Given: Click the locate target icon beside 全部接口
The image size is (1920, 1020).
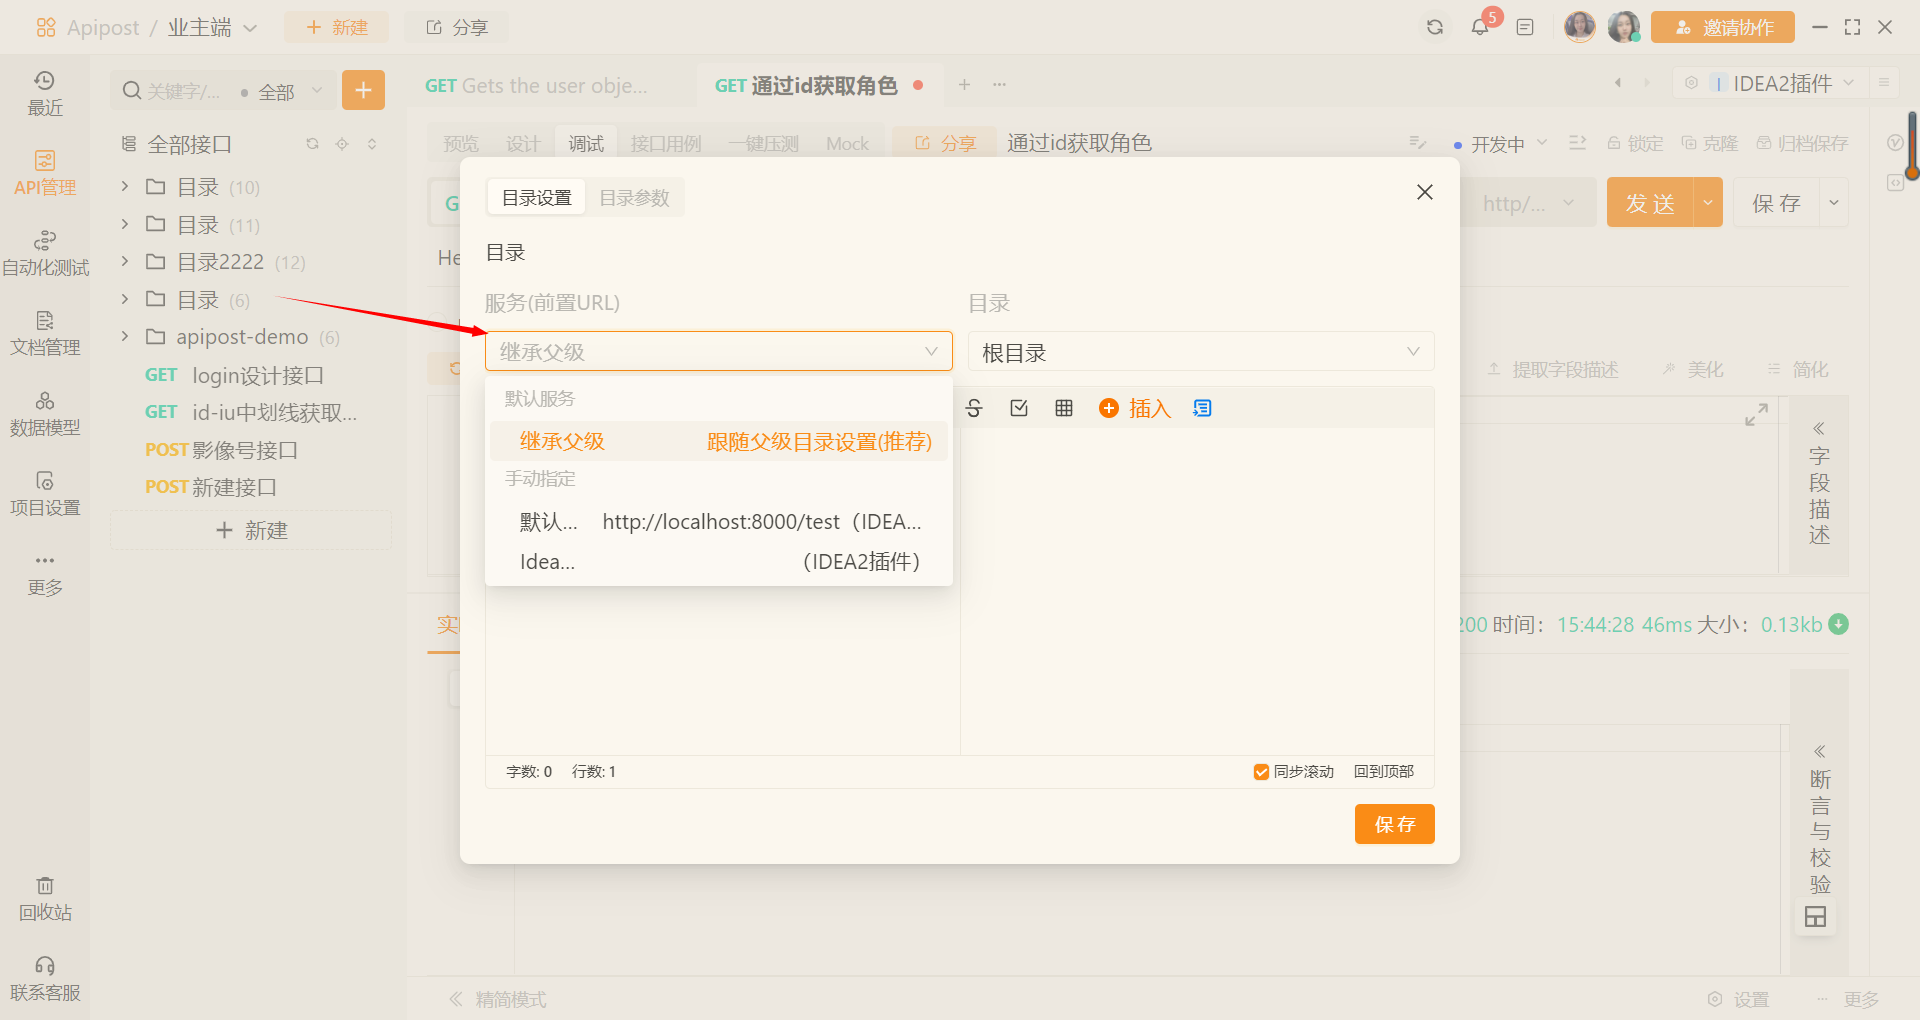Looking at the screenshot, I should (342, 144).
